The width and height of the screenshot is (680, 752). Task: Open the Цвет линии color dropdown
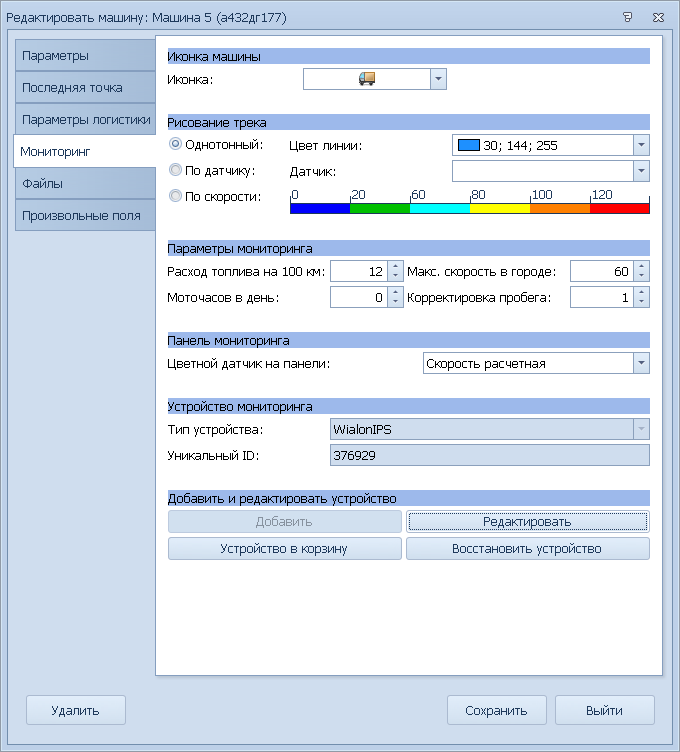(641, 145)
